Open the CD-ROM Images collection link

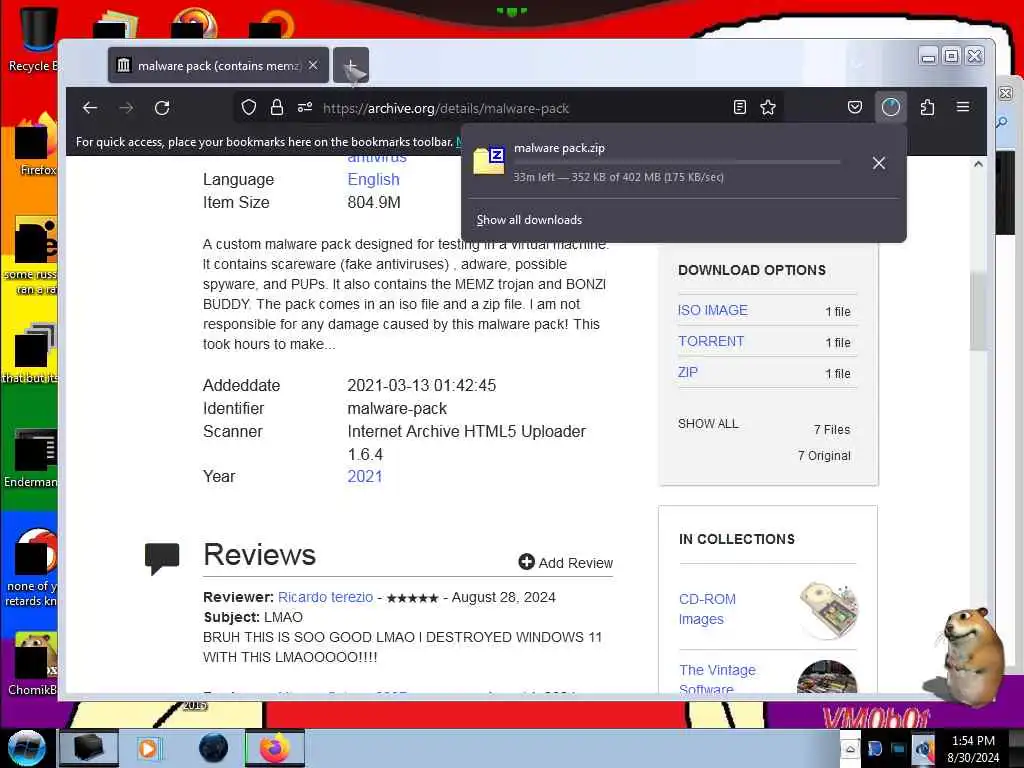pyautogui.click(x=707, y=609)
